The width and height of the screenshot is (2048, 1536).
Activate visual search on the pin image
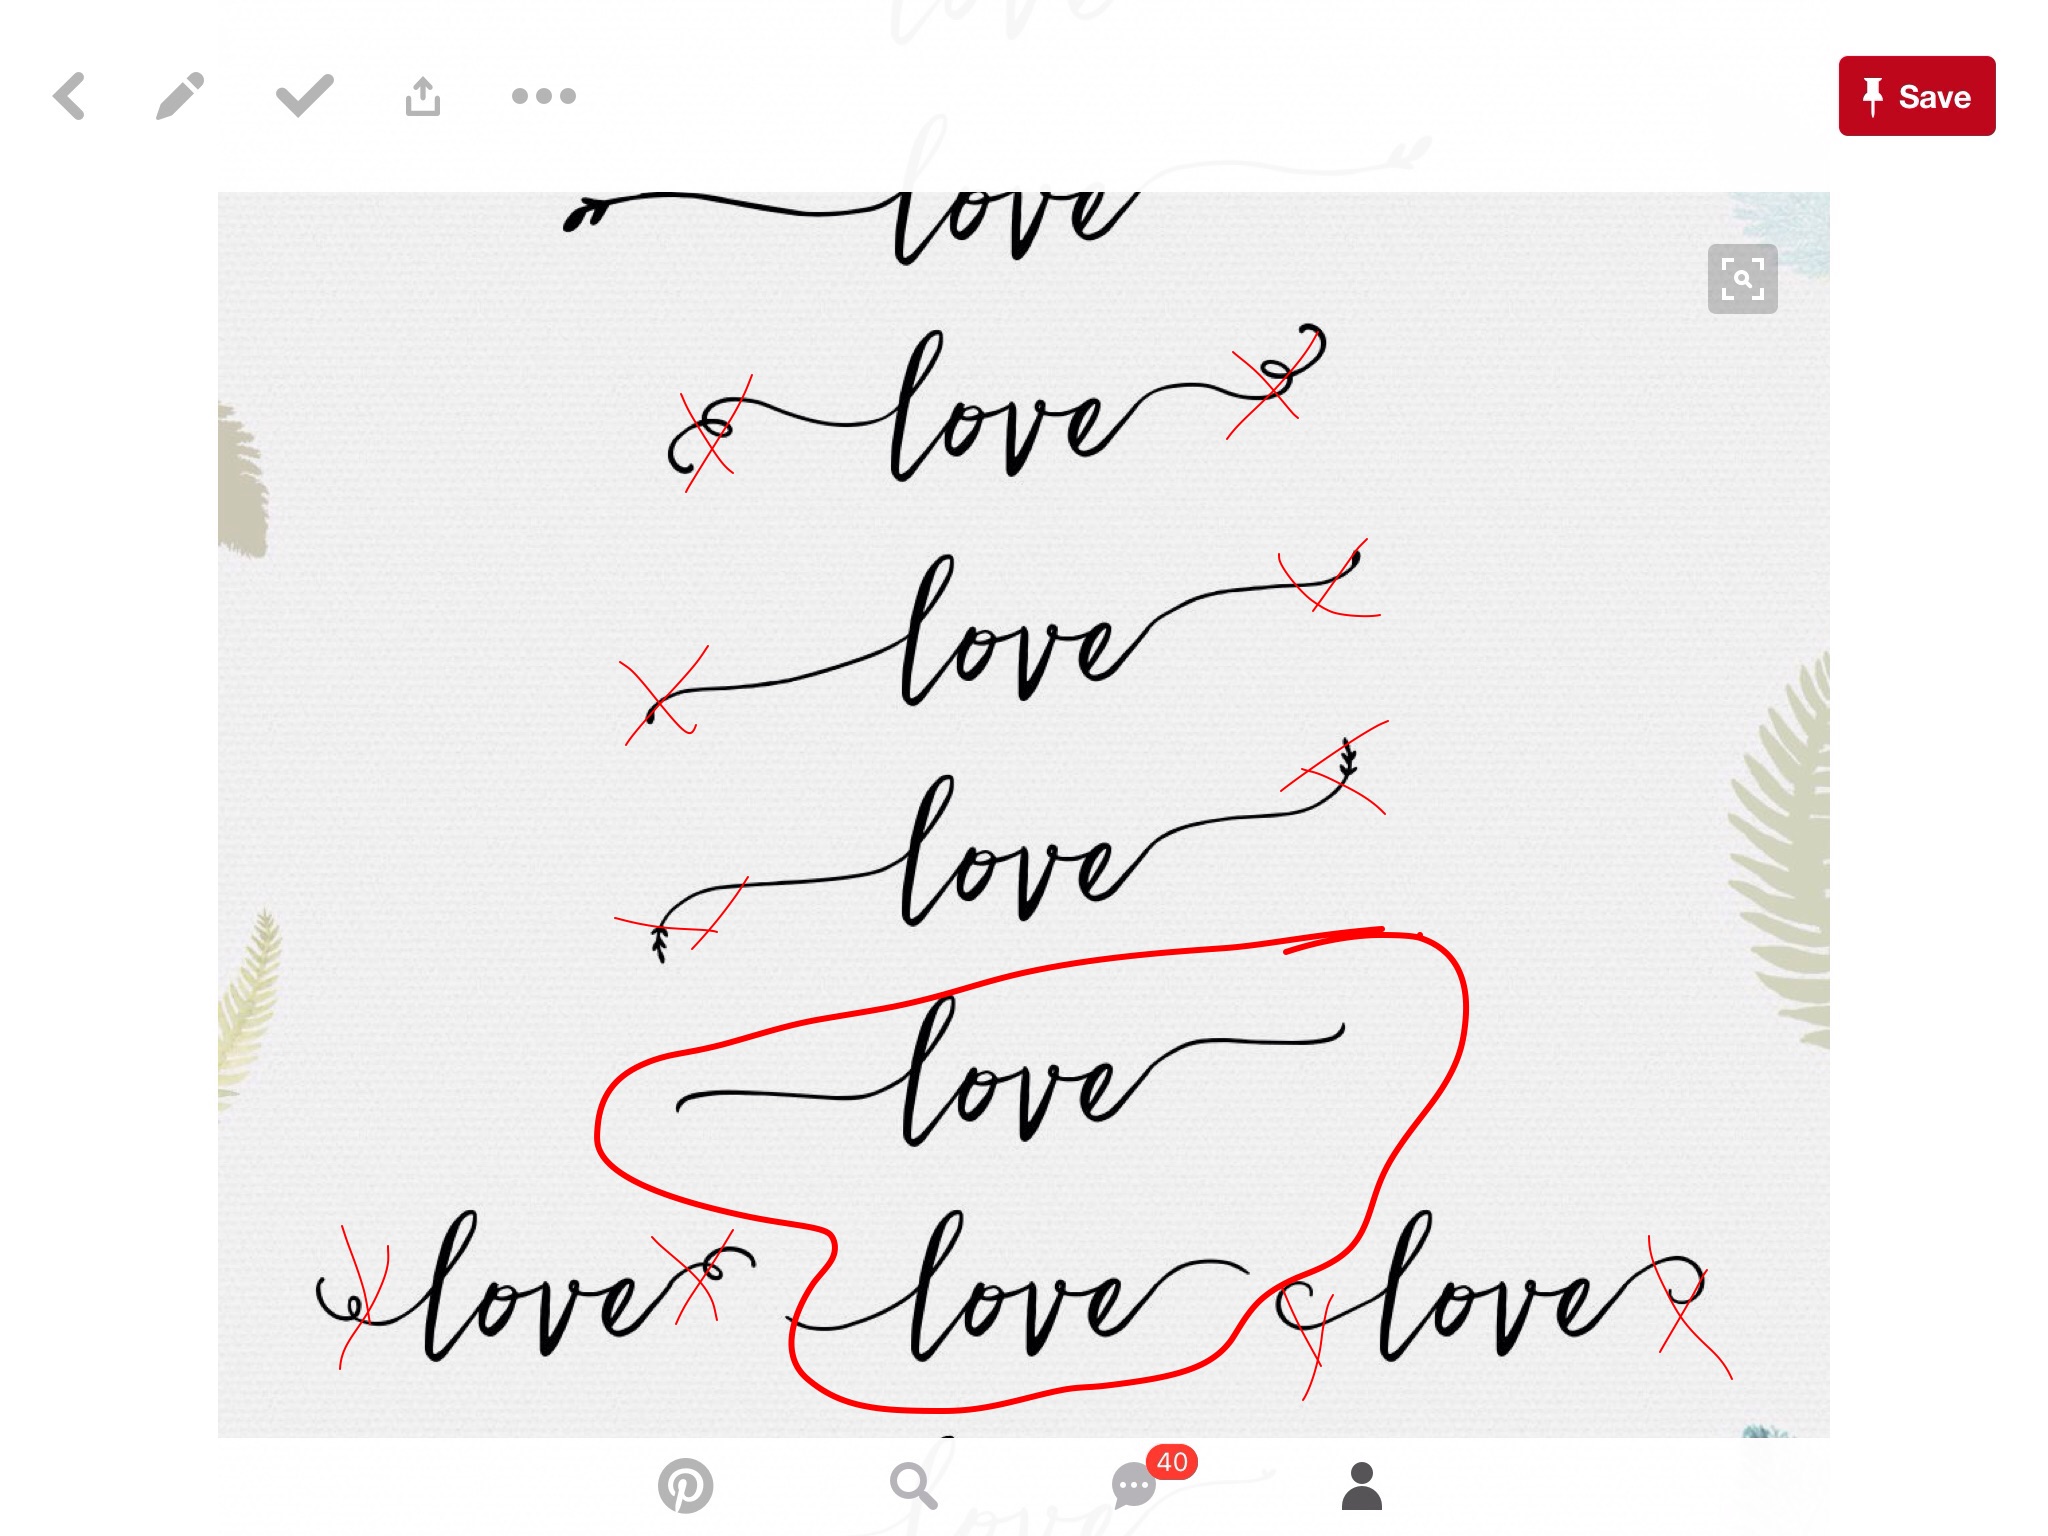[x=1742, y=279]
